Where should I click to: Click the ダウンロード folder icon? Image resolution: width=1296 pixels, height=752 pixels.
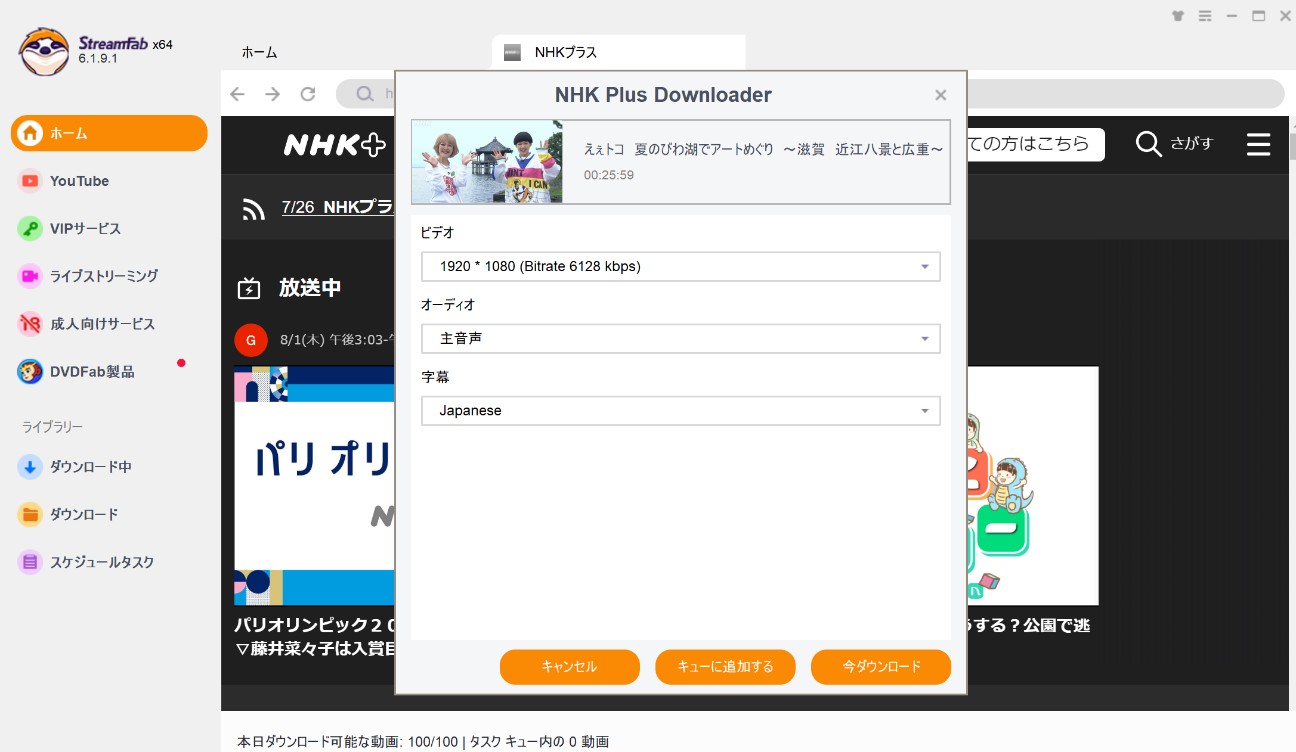[x=31, y=515]
